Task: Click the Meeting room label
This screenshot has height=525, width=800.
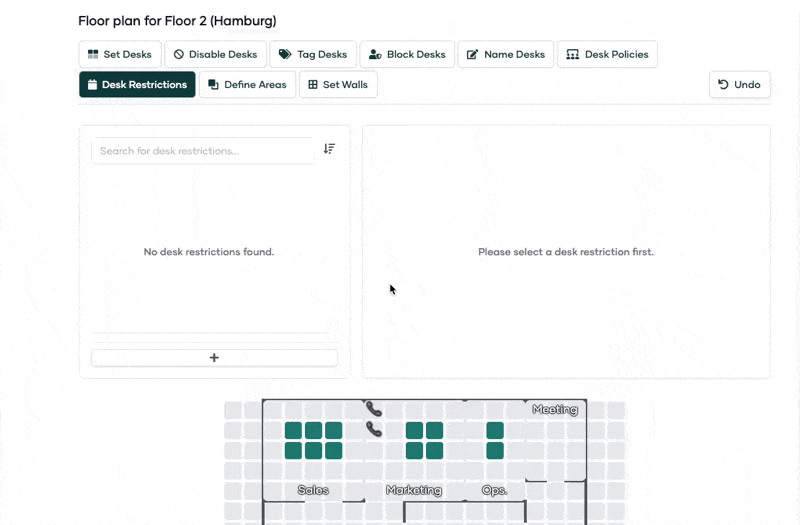Action: [x=555, y=410]
